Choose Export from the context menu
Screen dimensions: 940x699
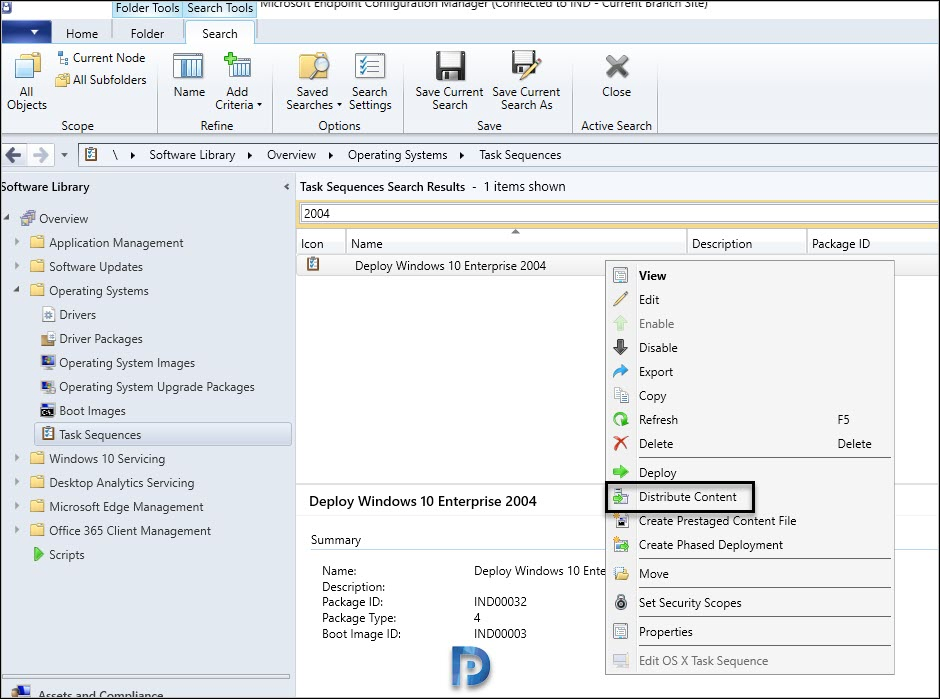(749, 372)
